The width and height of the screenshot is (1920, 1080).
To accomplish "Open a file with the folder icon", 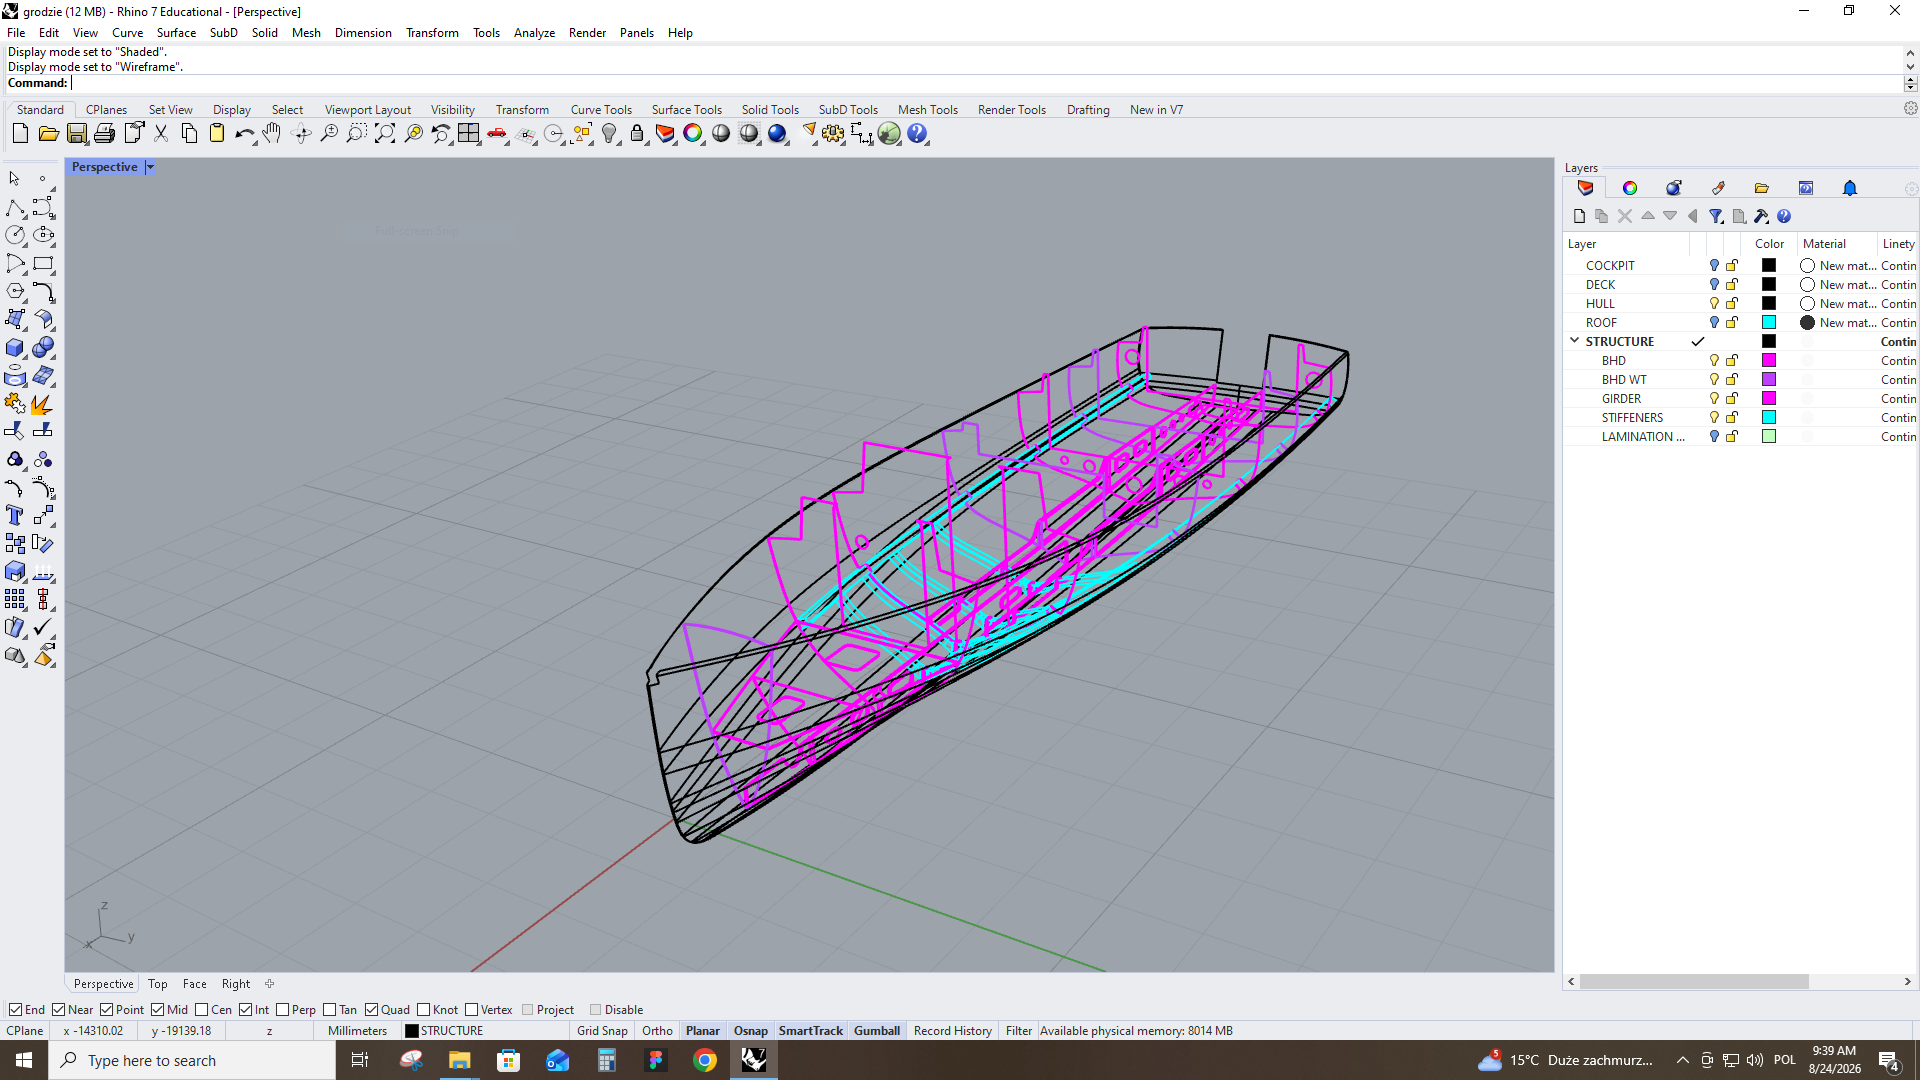I will click(x=48, y=134).
